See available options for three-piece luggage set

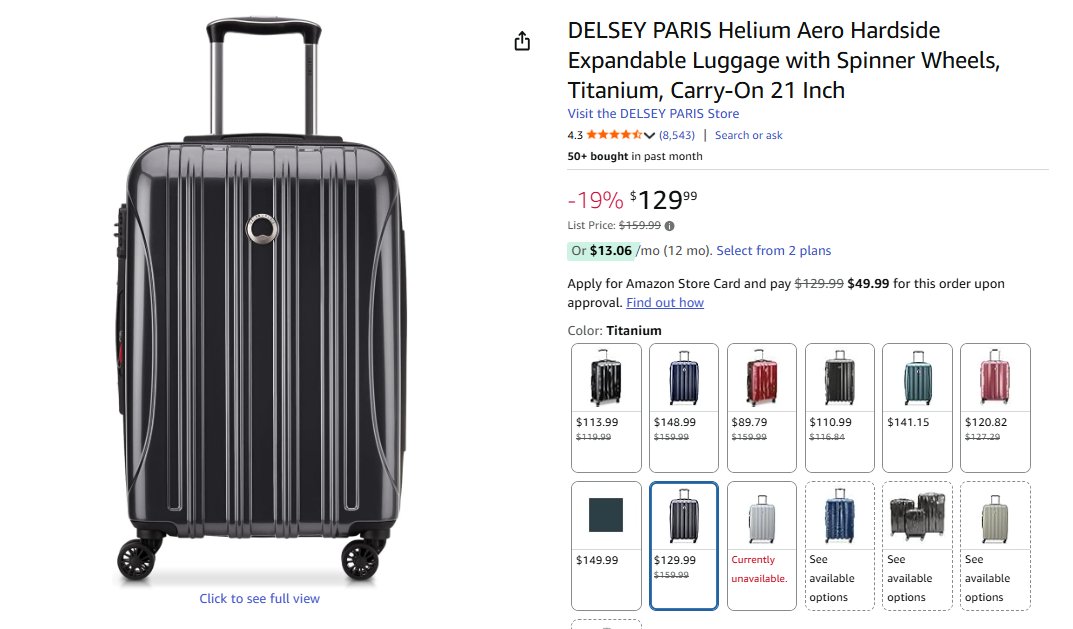point(917,545)
